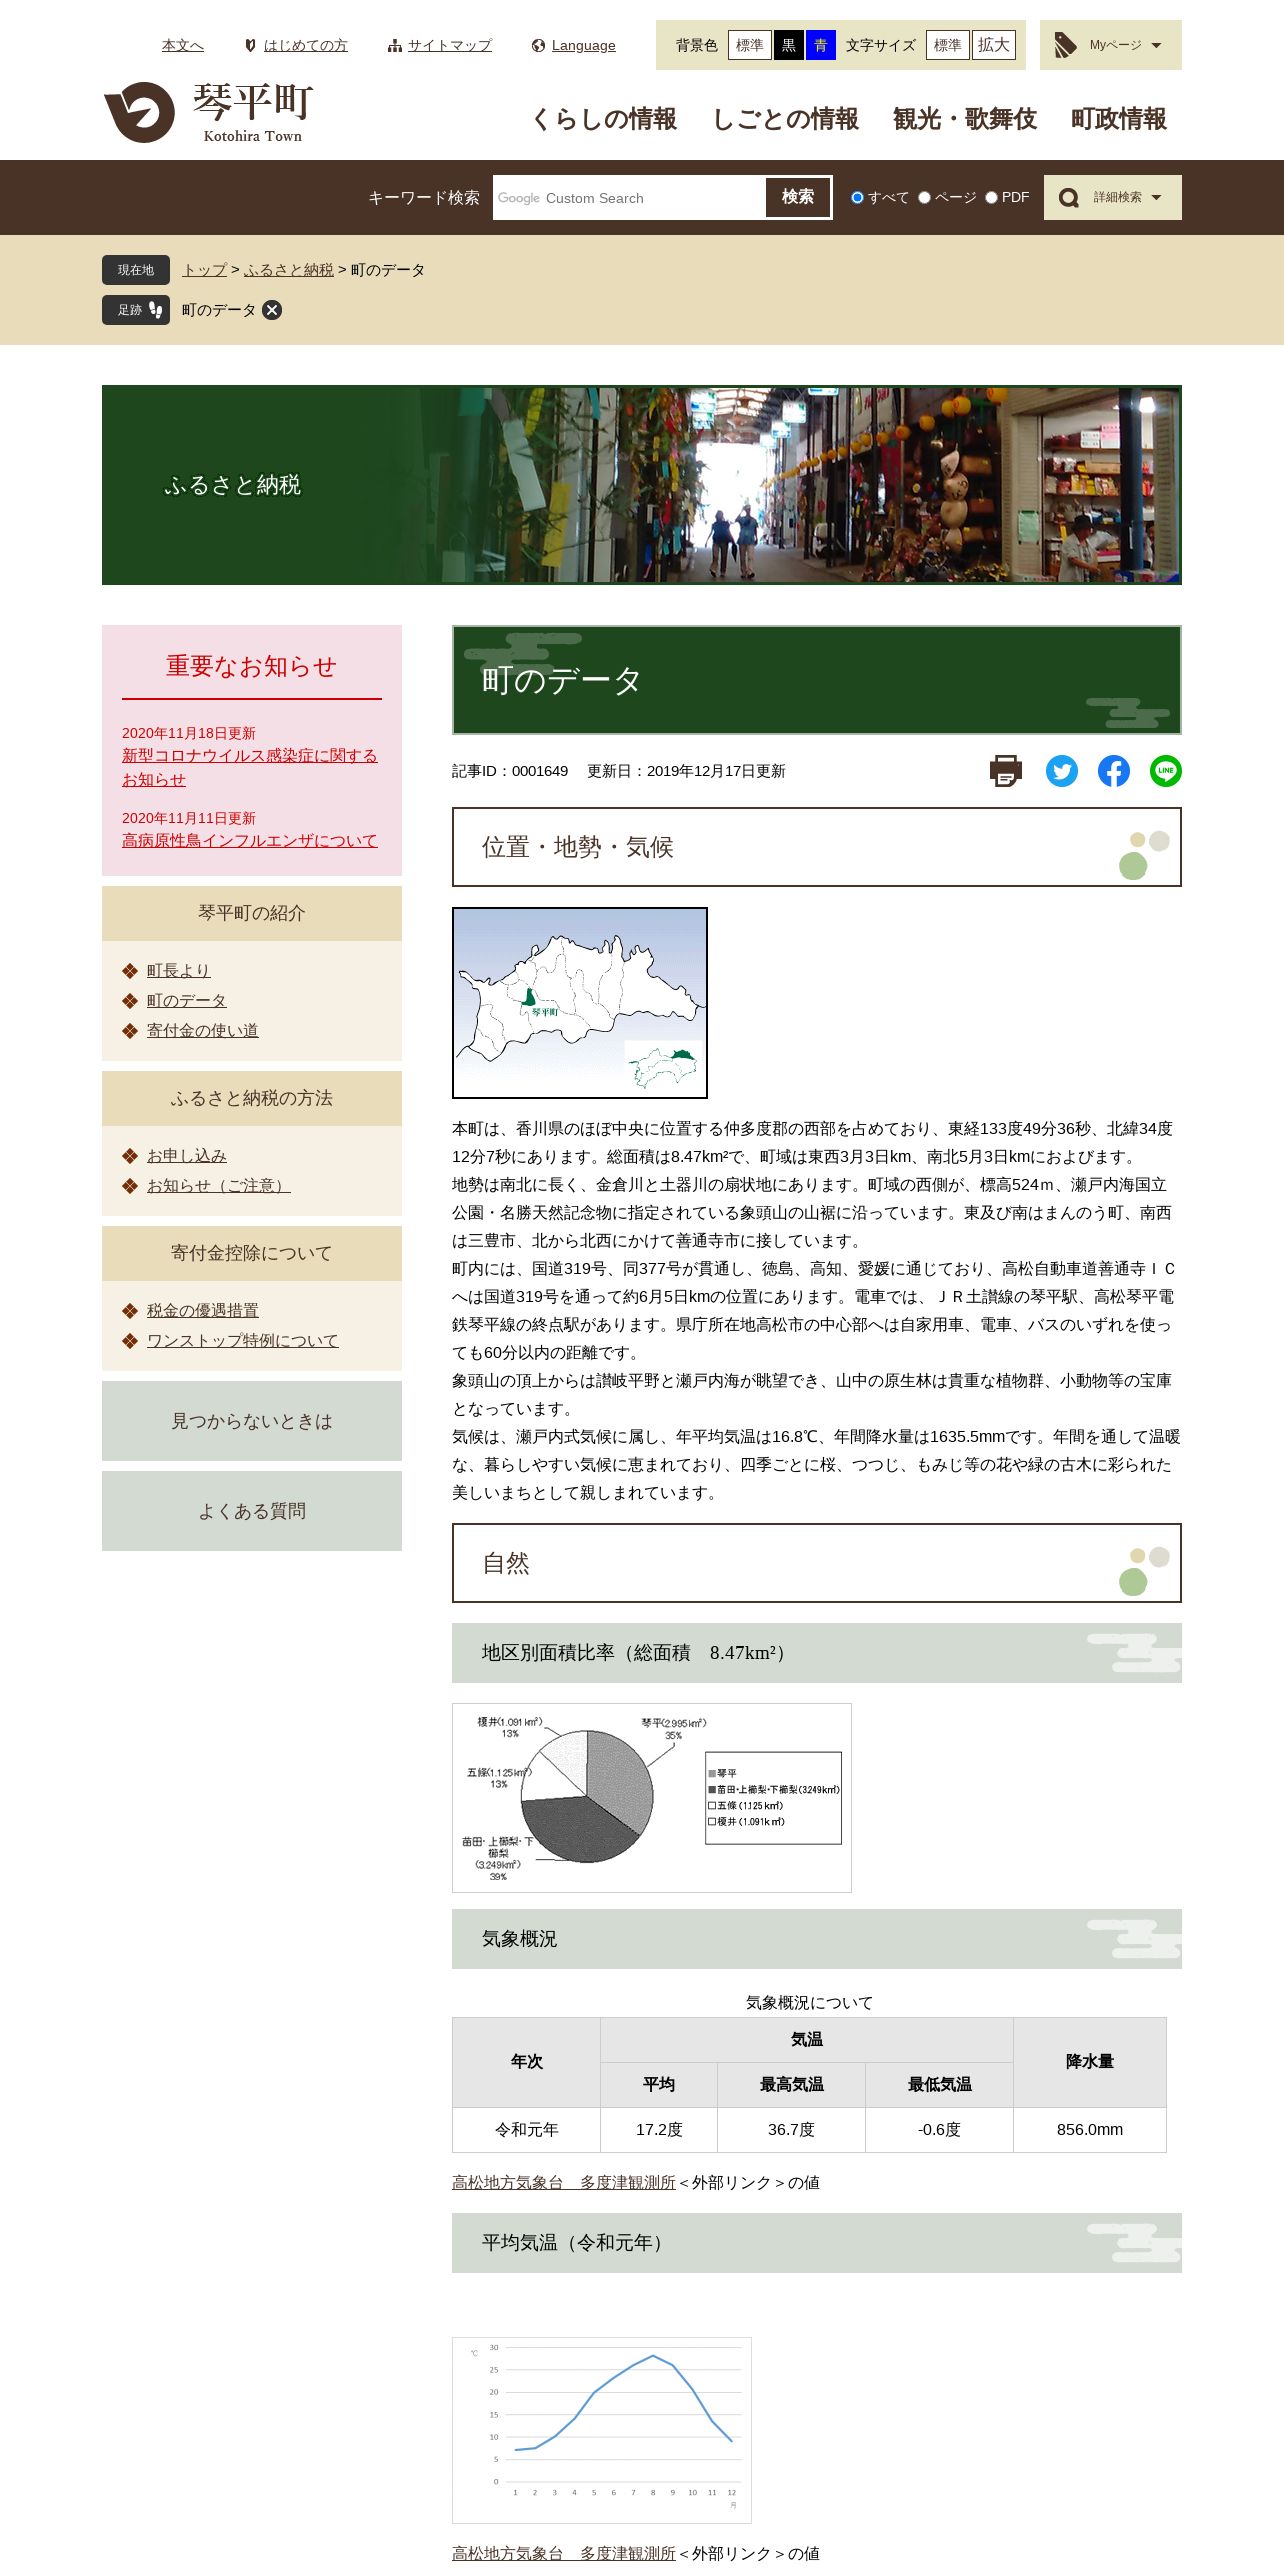1284x2568 pixels.
Task: Select the すべて search radio option
Action: 857,198
